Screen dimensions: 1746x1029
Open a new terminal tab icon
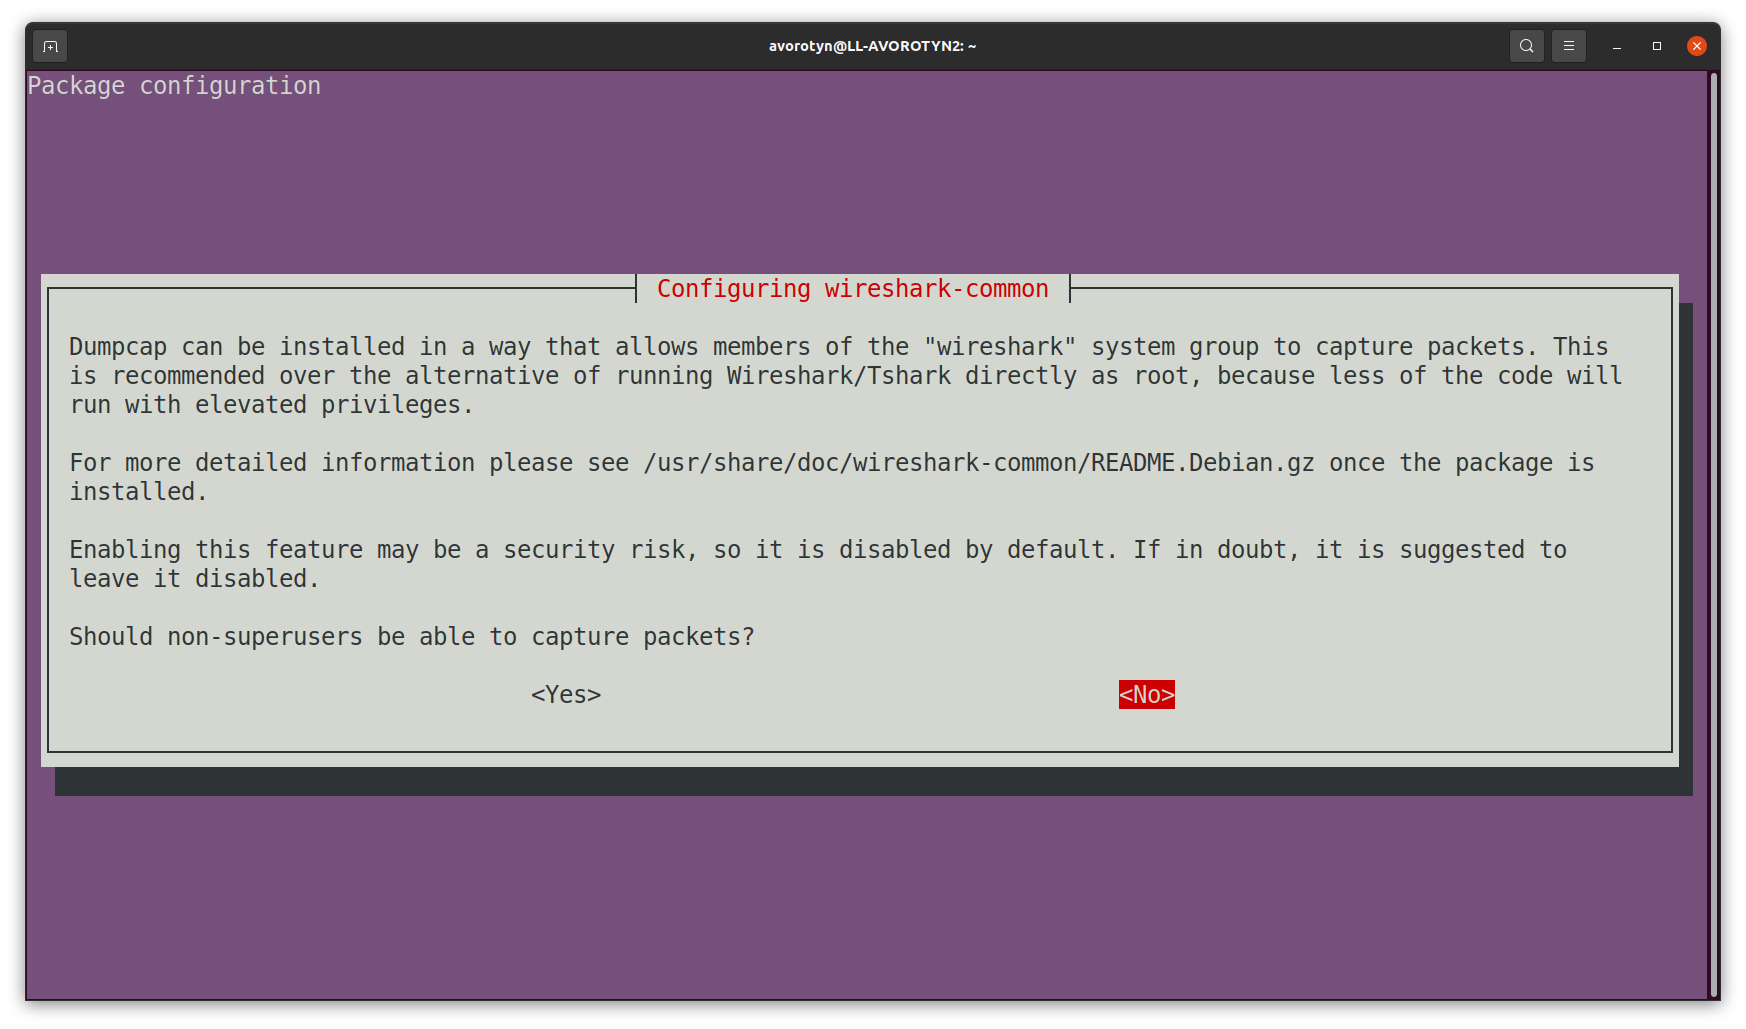click(50, 46)
